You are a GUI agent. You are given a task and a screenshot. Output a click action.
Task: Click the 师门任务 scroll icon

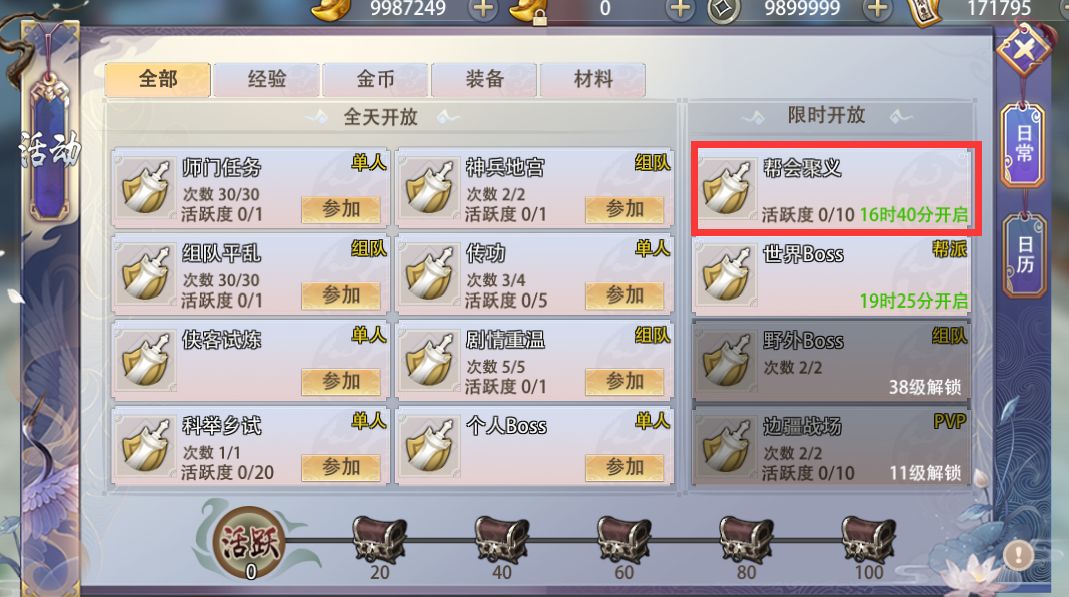[145, 188]
